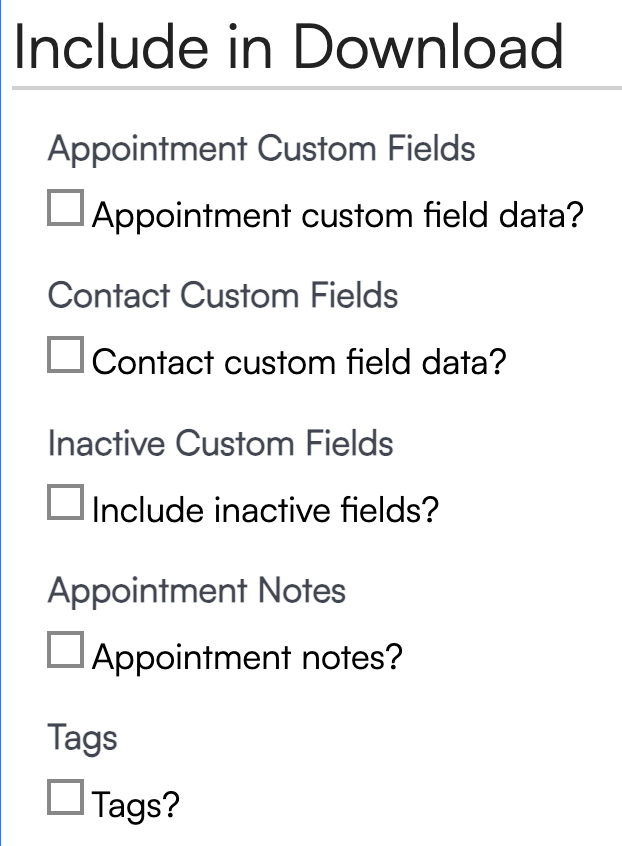This screenshot has height=846, width=622.
Task: Click the Contact Custom Fields section heading
Action: point(223,296)
